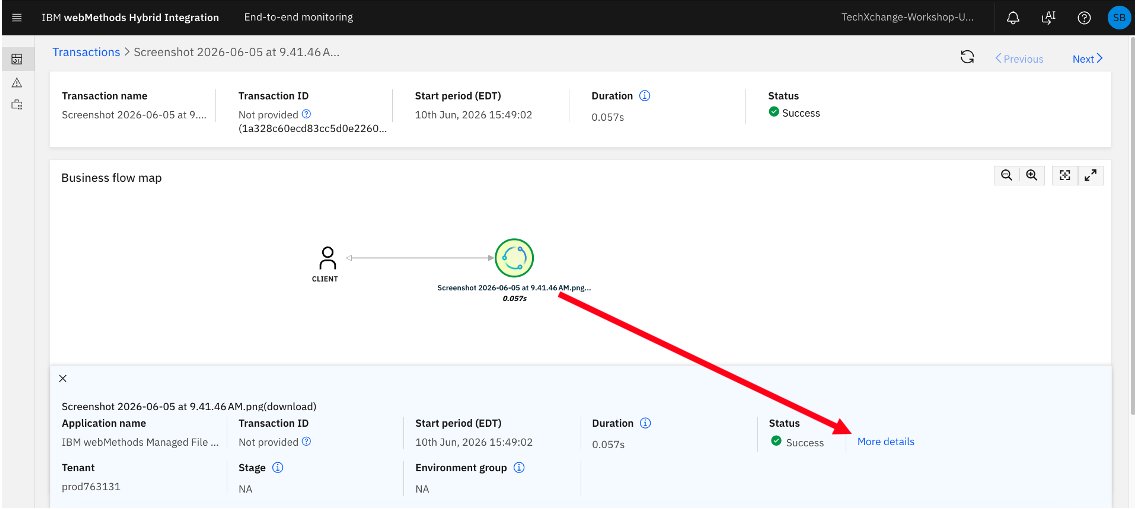The height and width of the screenshot is (509, 1137).
Task: Open TechXchange-Workshop tenant selector
Action: coord(908,17)
